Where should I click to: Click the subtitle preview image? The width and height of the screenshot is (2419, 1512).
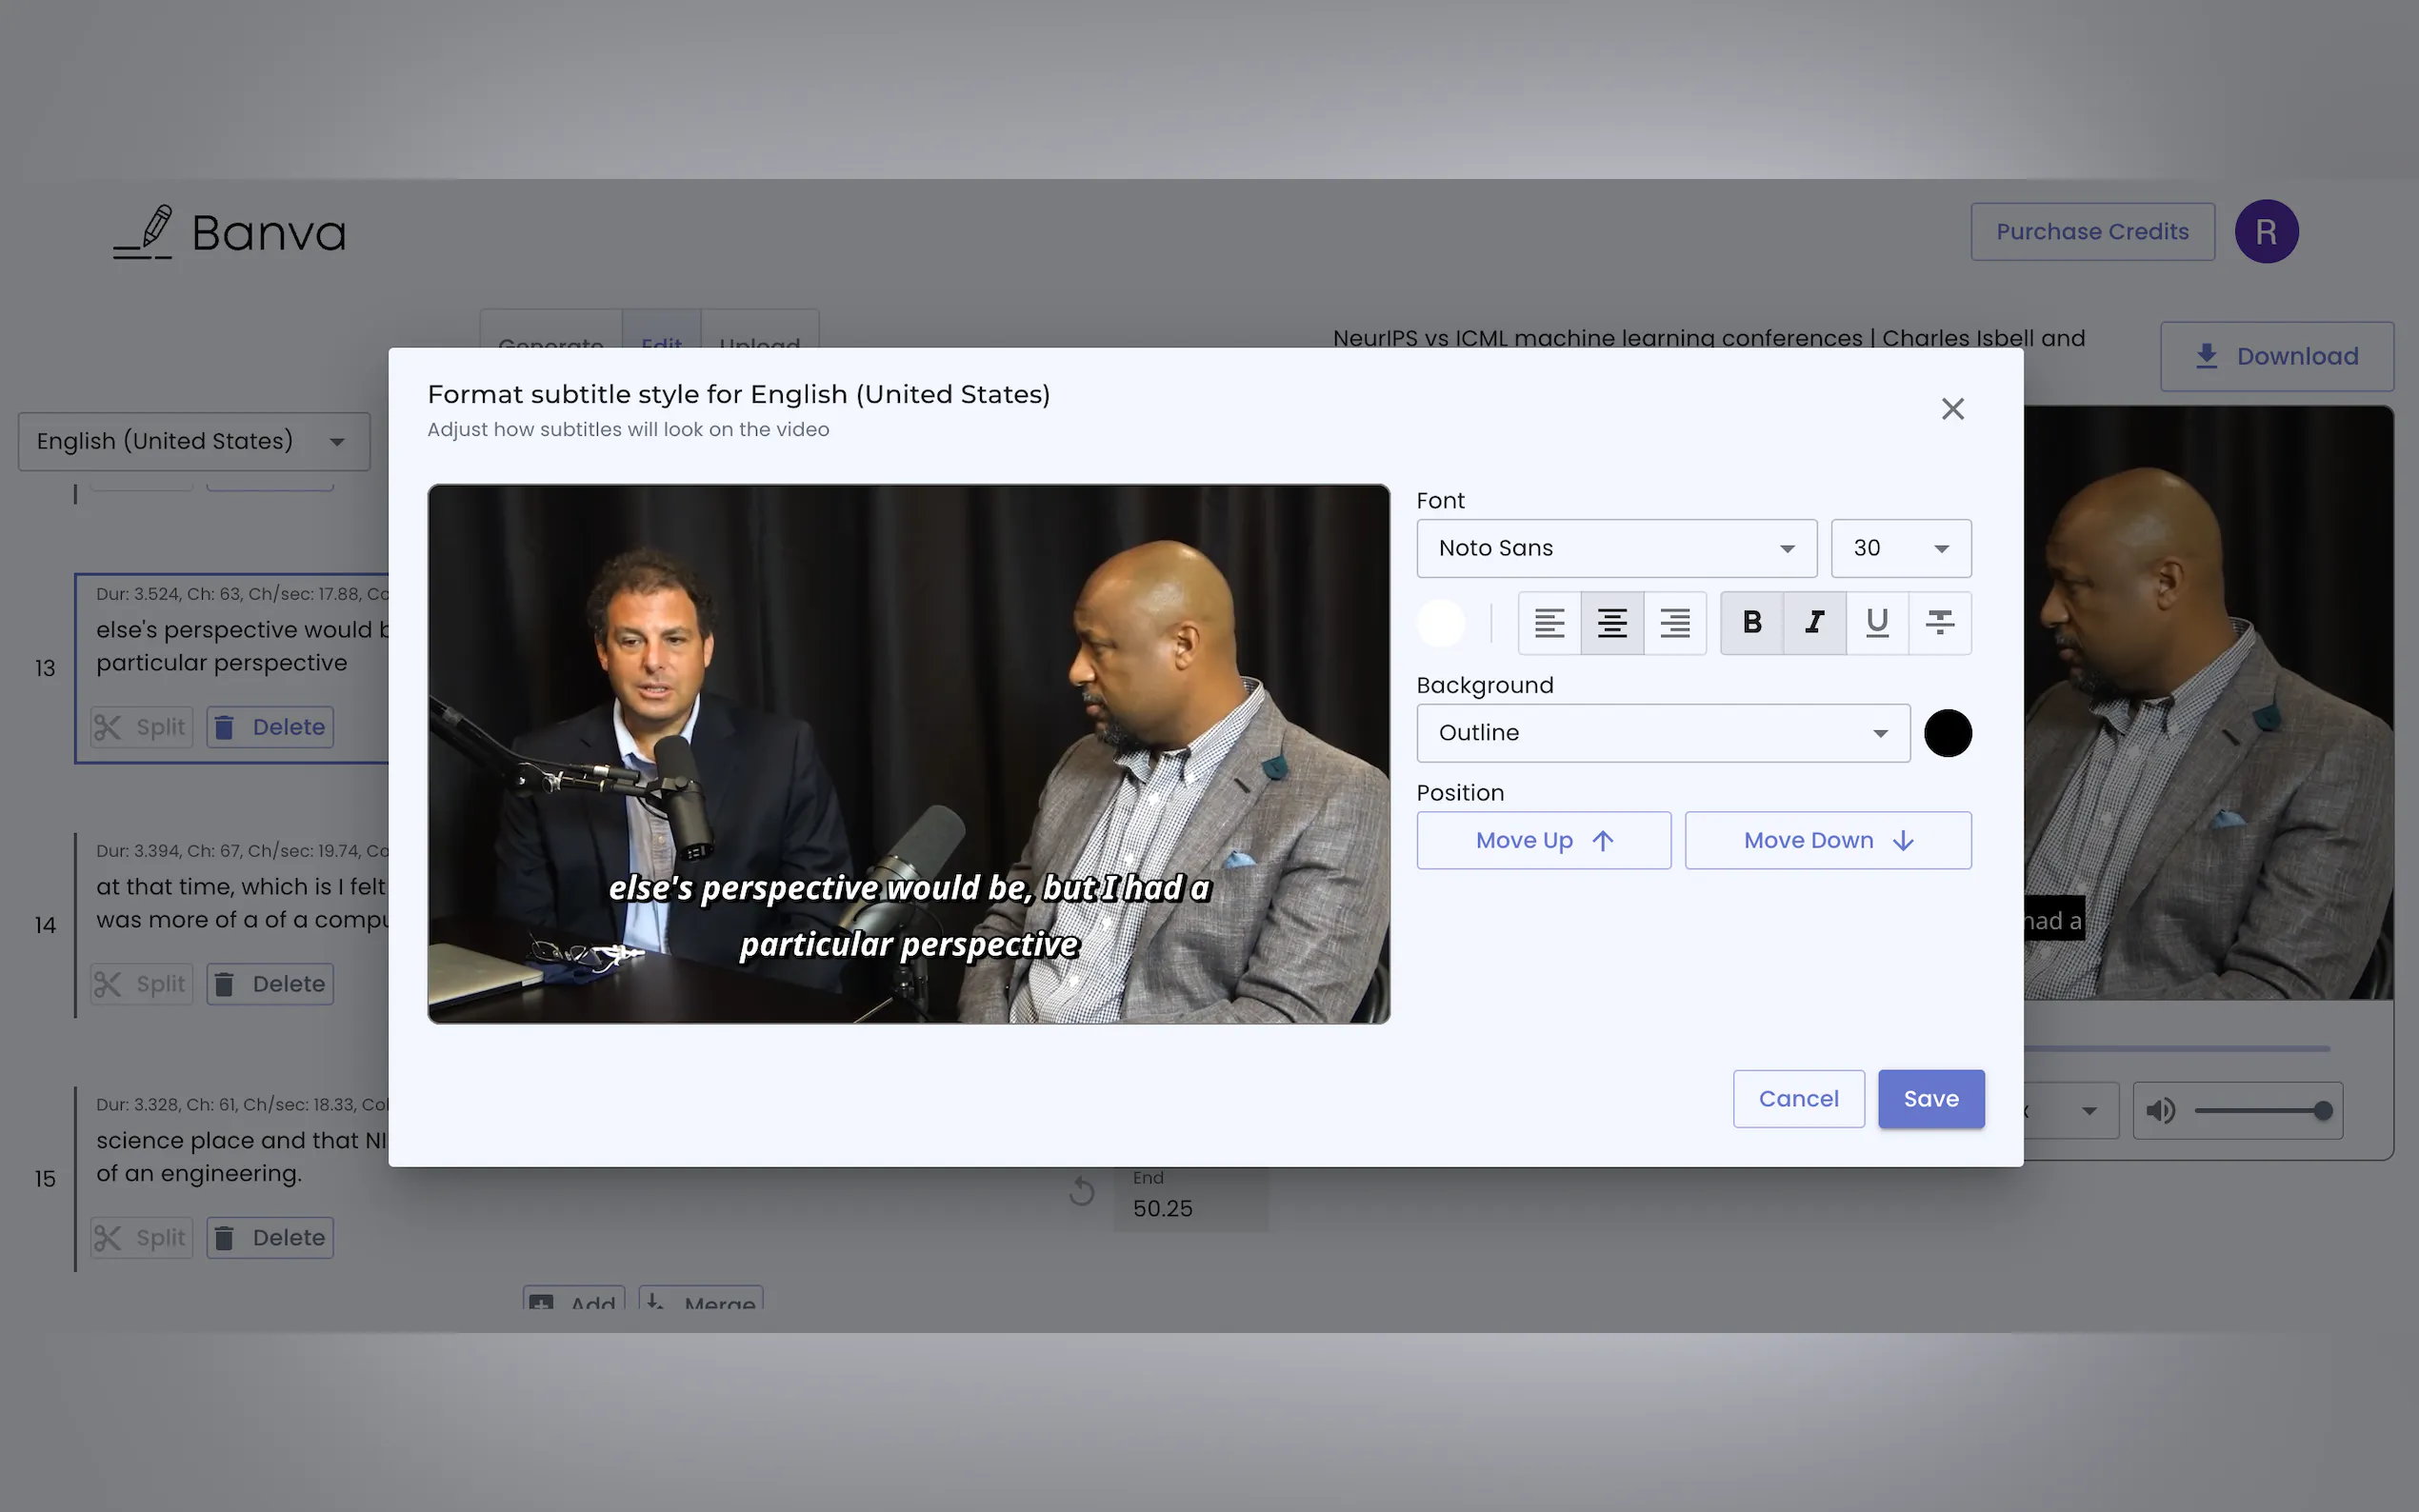point(908,754)
